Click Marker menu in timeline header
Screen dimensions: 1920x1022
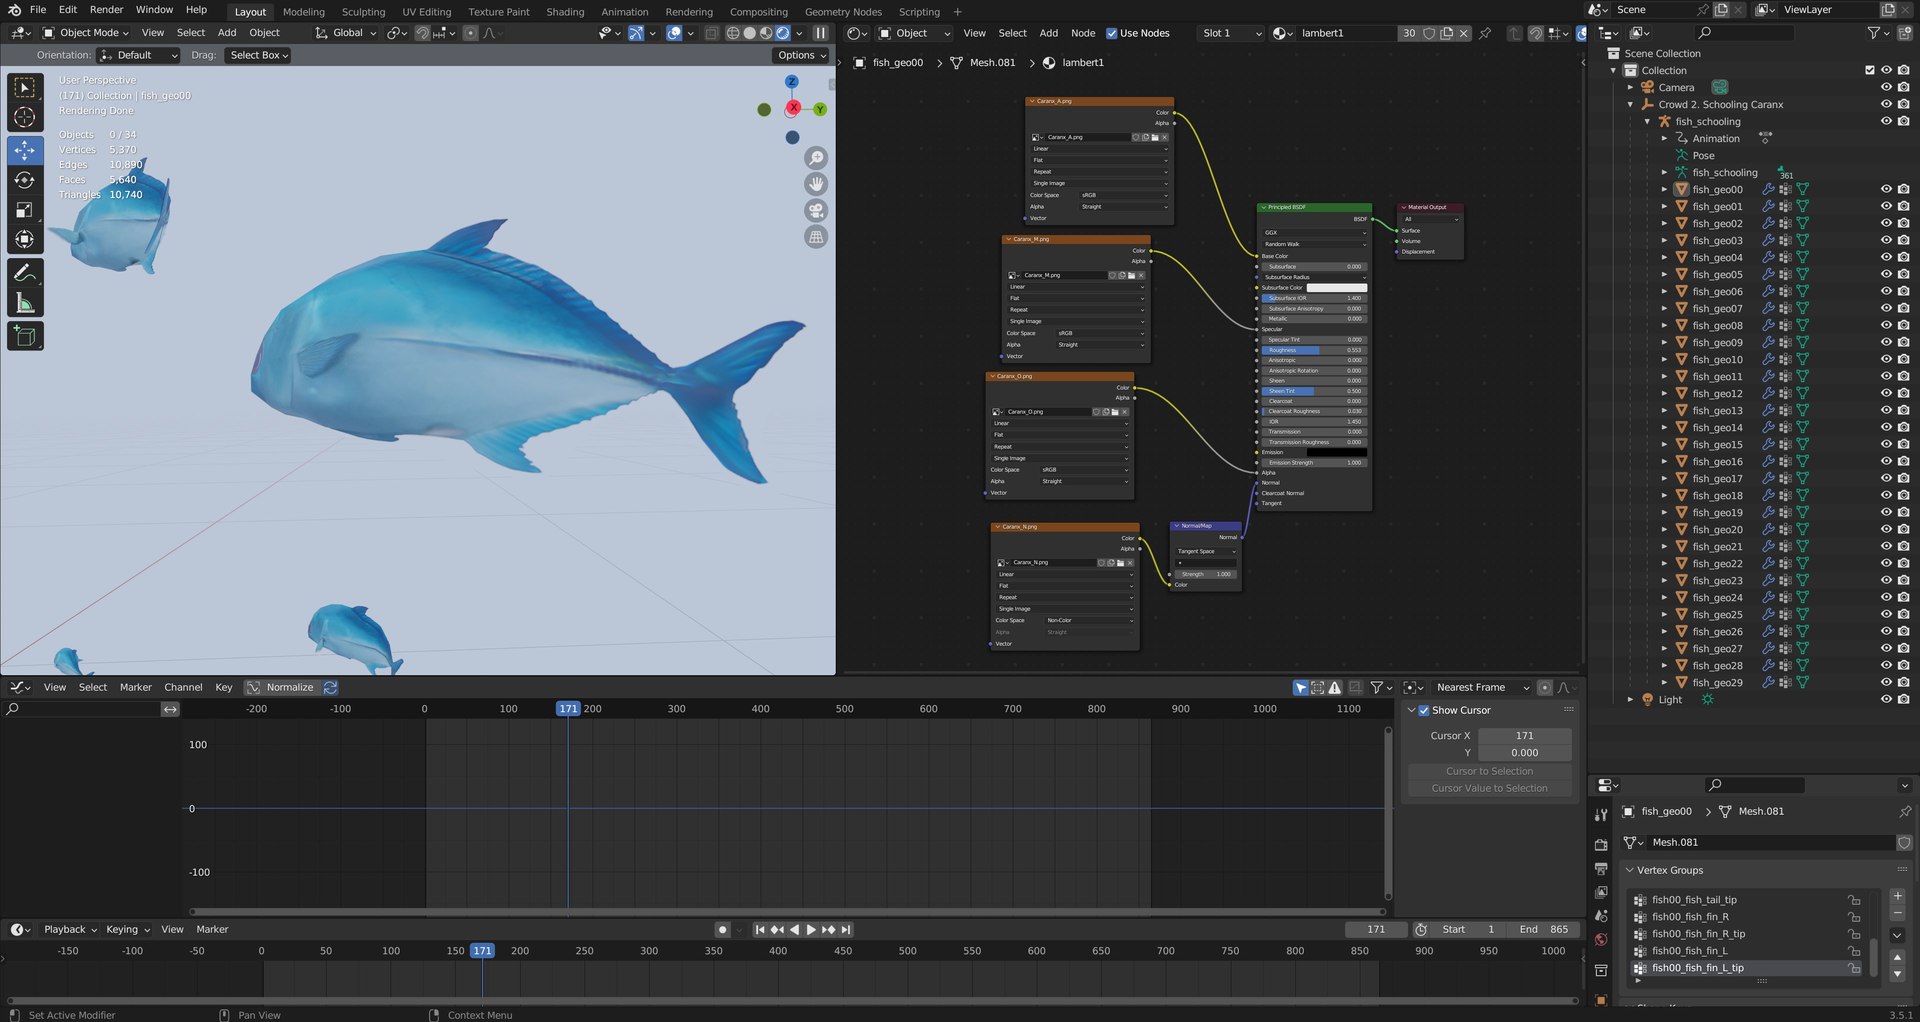212,930
